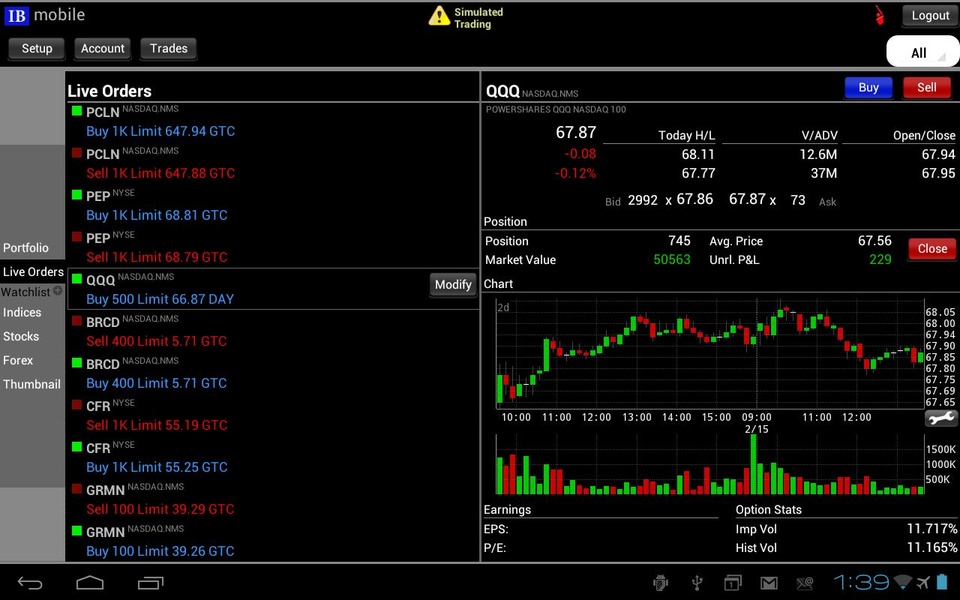Tap the battery status icon
This screenshot has width=960, height=600.
pyautogui.click(x=943, y=582)
